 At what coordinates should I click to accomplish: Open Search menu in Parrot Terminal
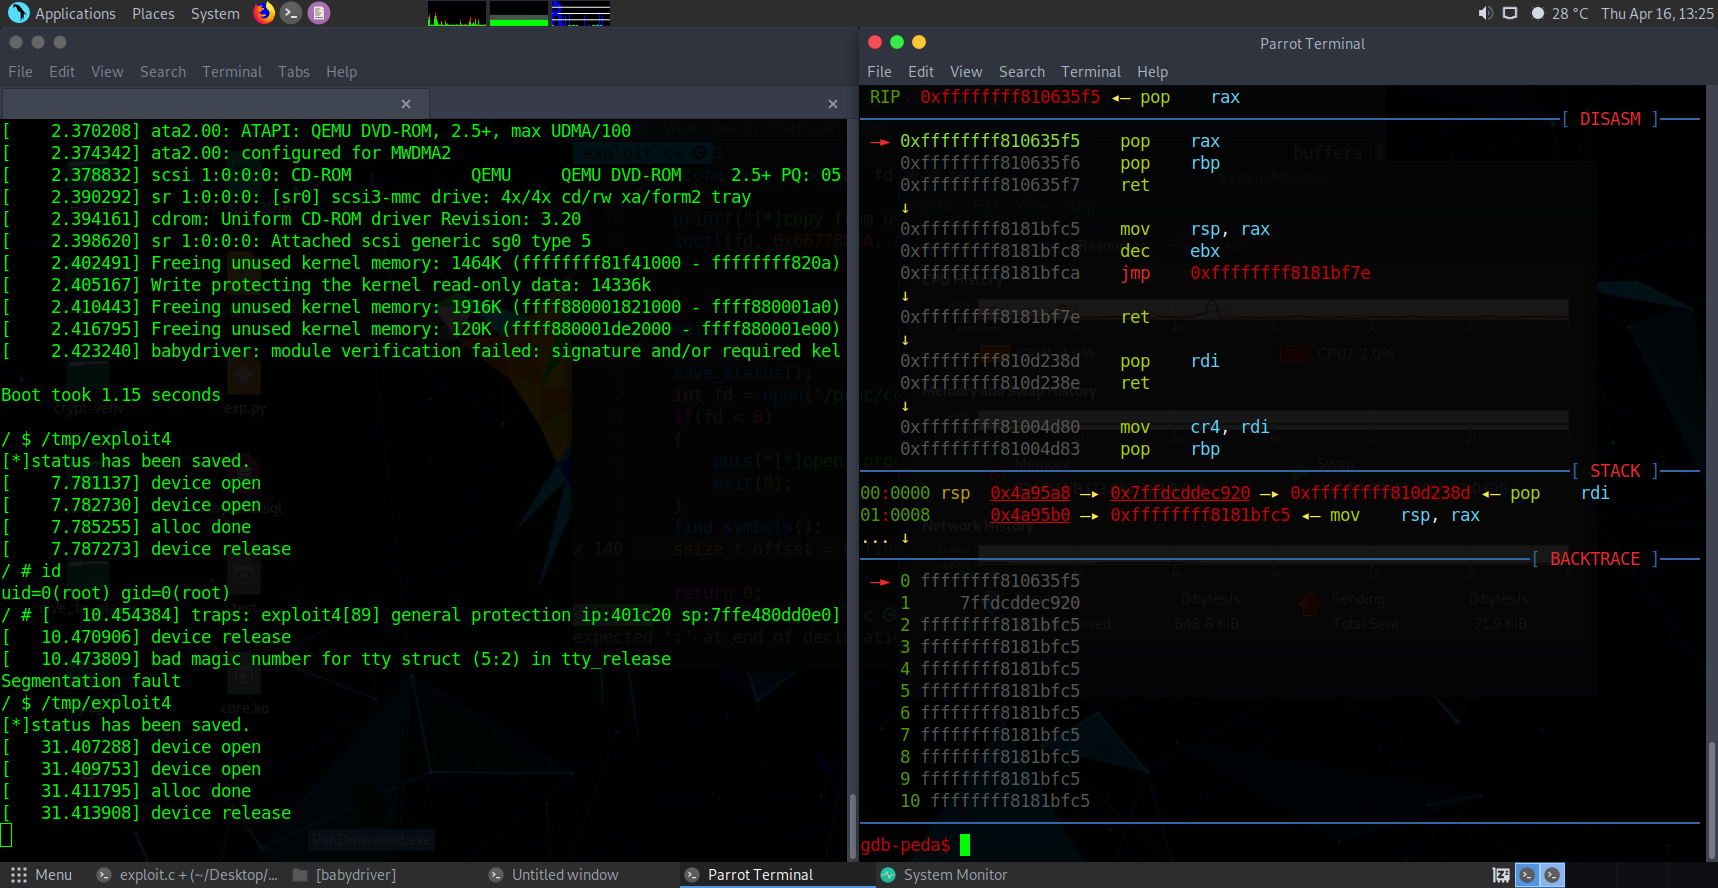[x=1022, y=72]
